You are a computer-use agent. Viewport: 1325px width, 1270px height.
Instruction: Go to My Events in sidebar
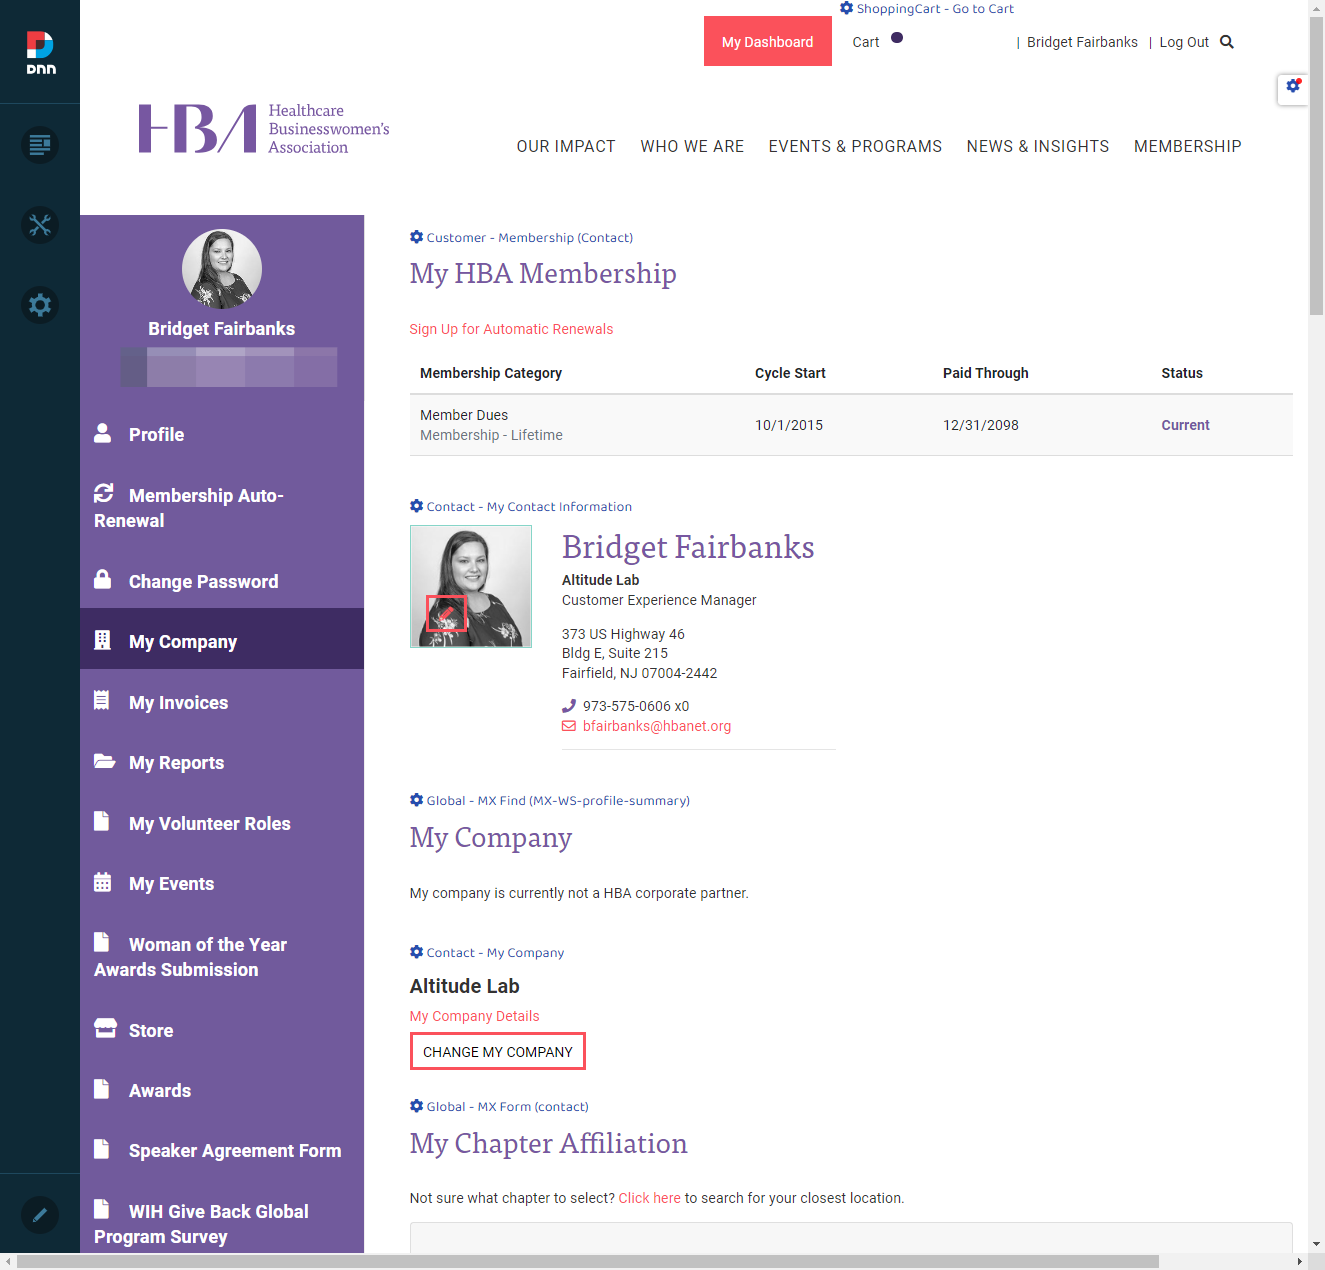222,883
